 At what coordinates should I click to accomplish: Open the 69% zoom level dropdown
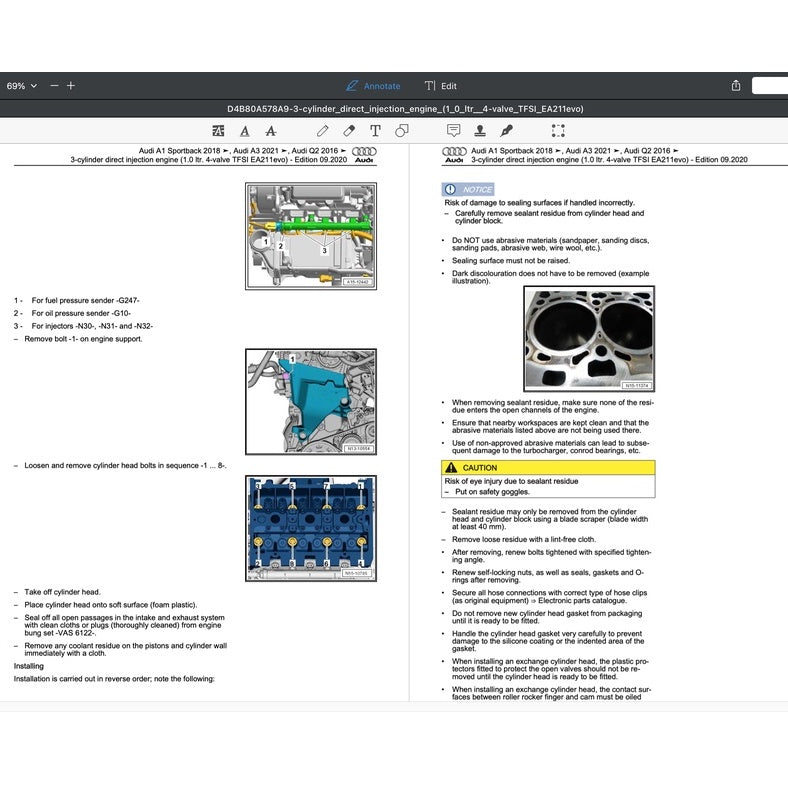(x=22, y=86)
